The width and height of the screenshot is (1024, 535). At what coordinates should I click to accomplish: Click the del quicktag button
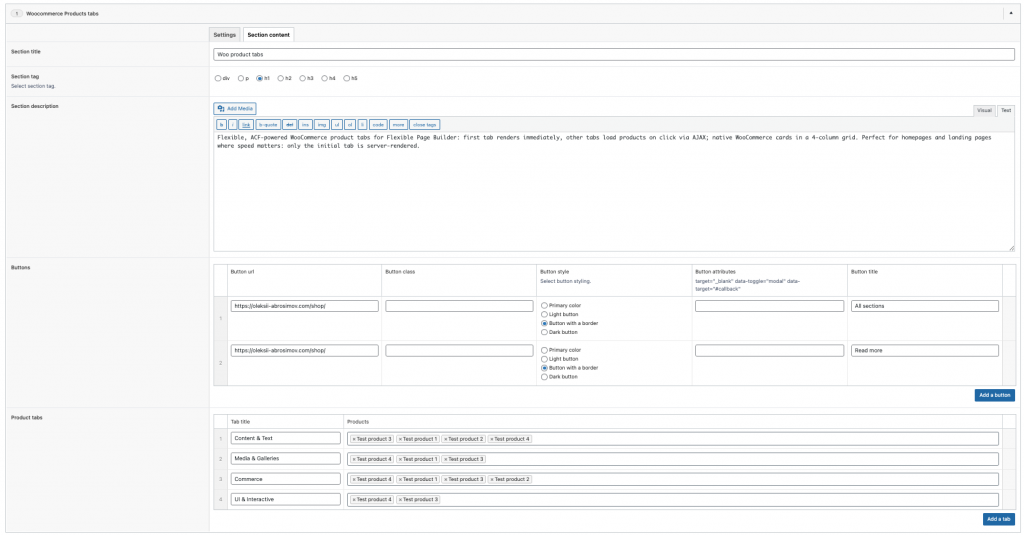coord(290,125)
